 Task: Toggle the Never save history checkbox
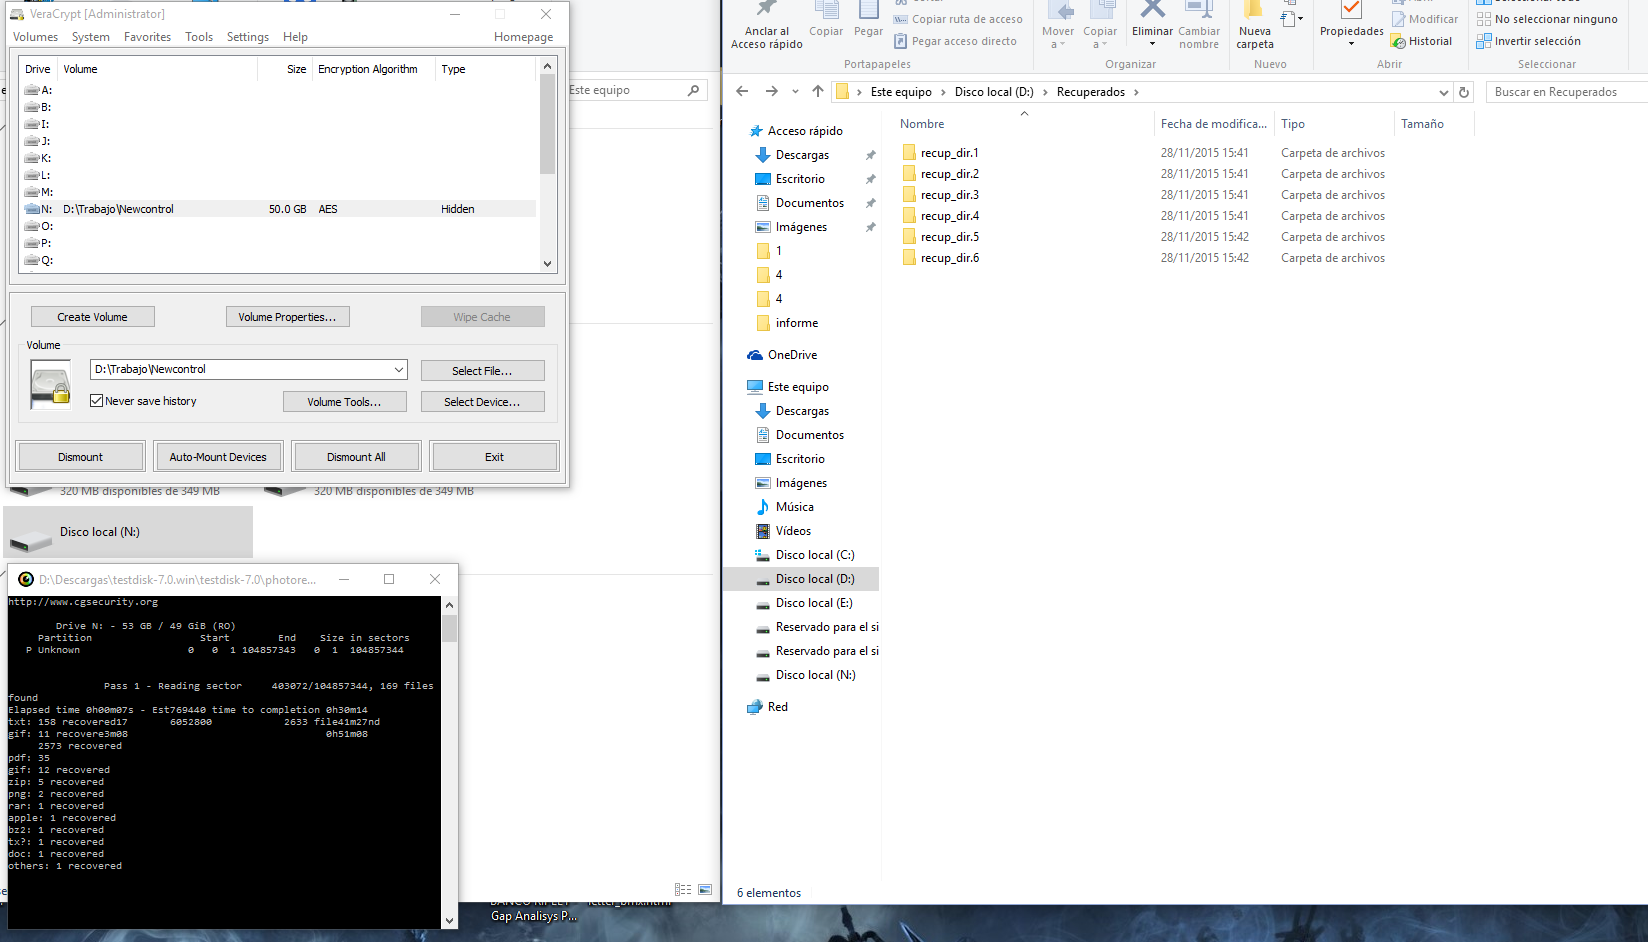tap(97, 401)
